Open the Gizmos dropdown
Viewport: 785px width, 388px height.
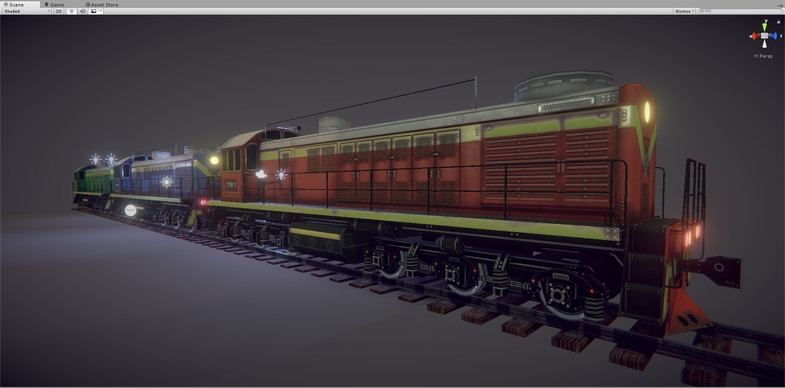684,11
